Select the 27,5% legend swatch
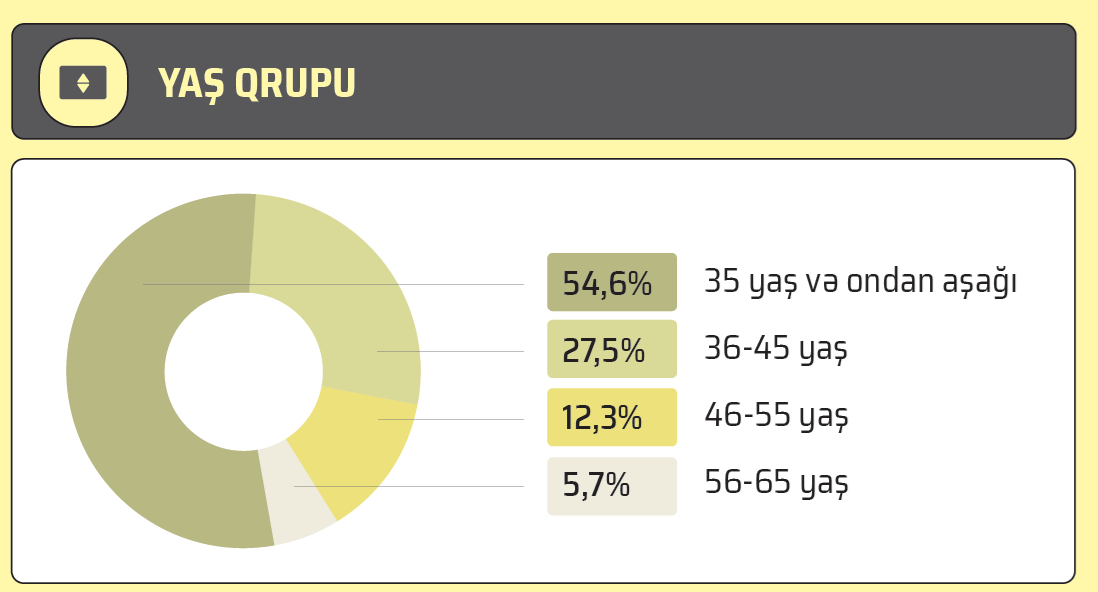 (x=611, y=351)
